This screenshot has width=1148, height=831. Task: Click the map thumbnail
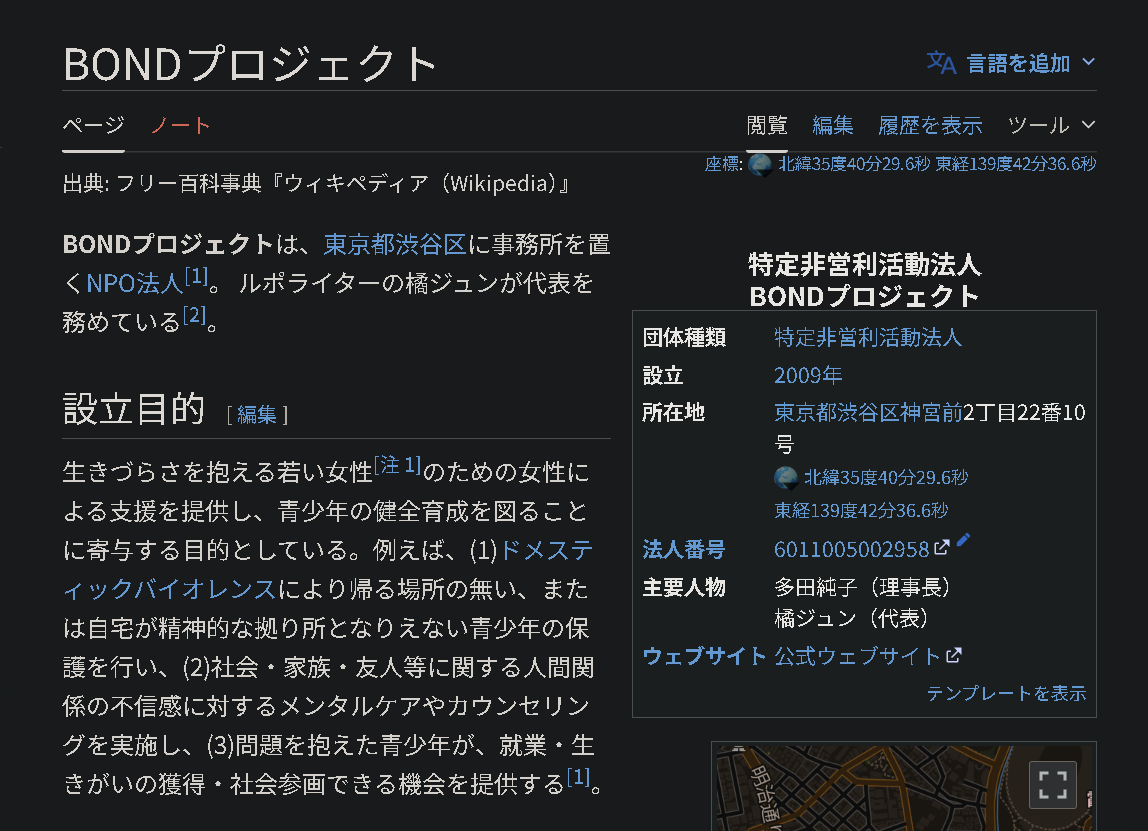[x=903, y=787]
